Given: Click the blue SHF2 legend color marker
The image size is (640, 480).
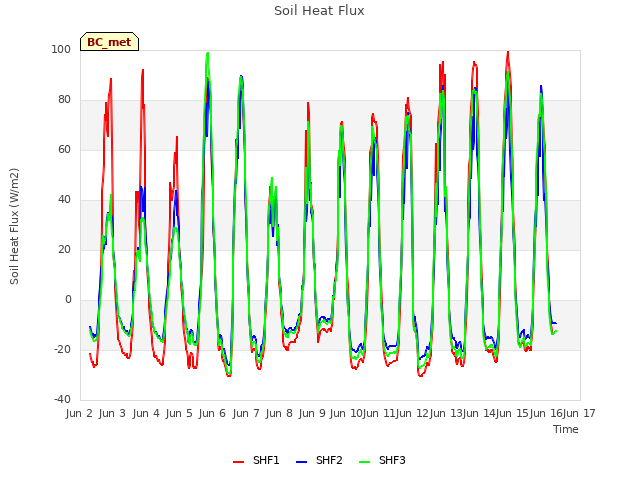Looking at the screenshot, I should point(301,462).
